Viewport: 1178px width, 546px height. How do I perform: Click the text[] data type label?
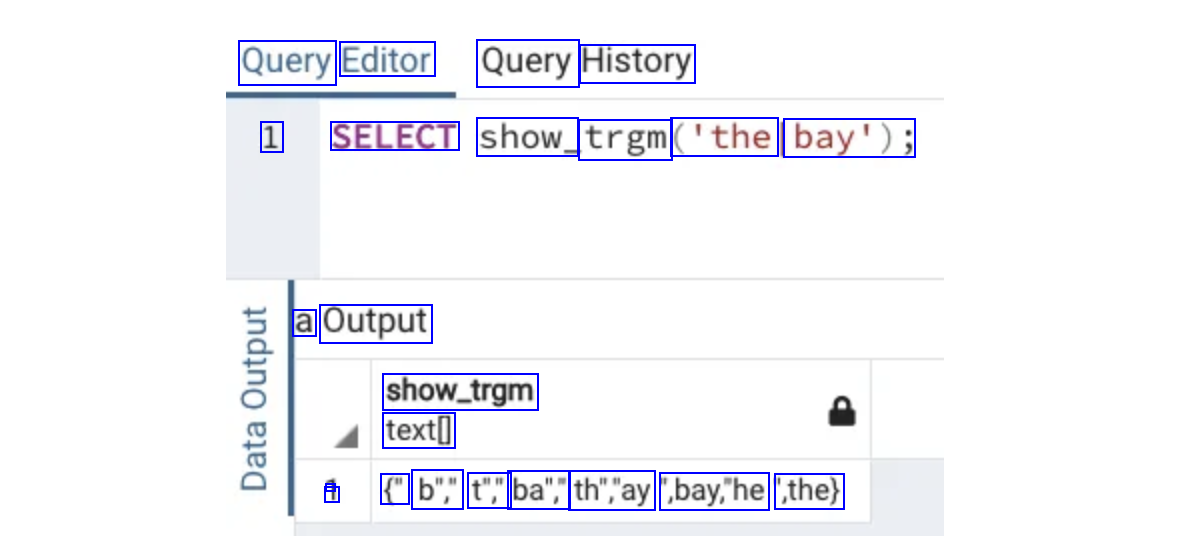pyautogui.click(x=419, y=431)
